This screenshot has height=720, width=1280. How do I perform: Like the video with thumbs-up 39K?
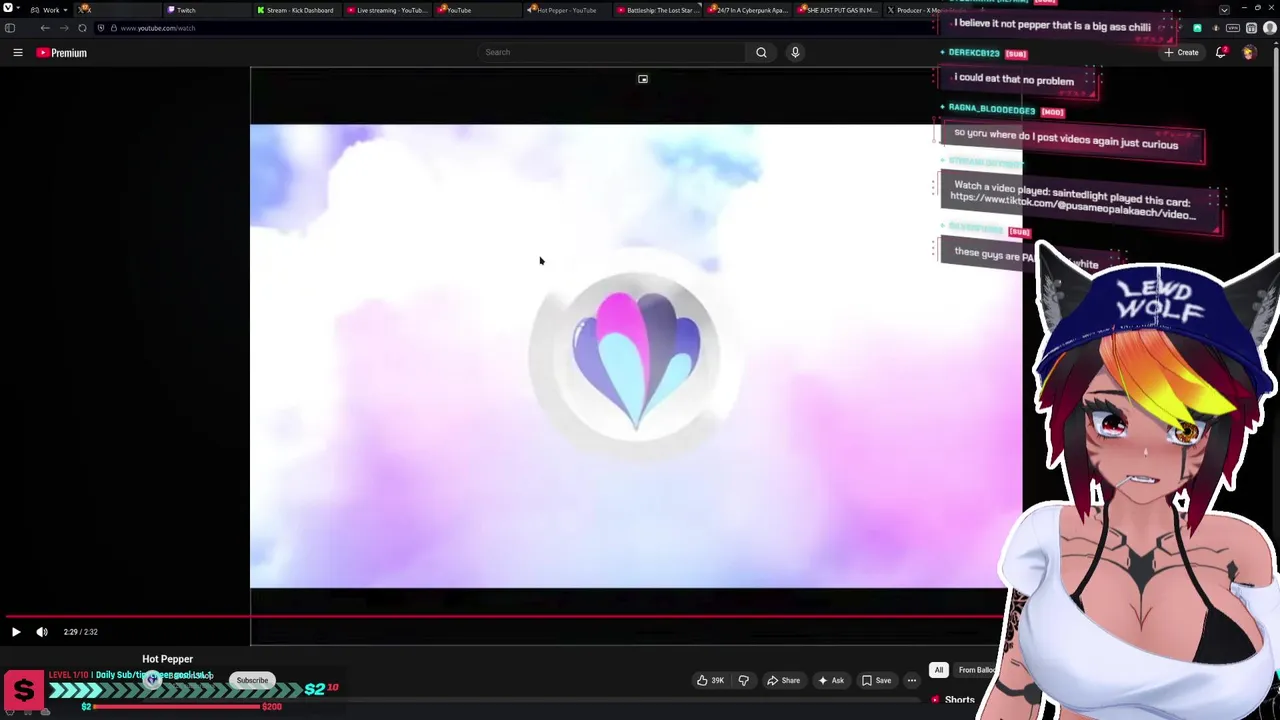click(711, 681)
